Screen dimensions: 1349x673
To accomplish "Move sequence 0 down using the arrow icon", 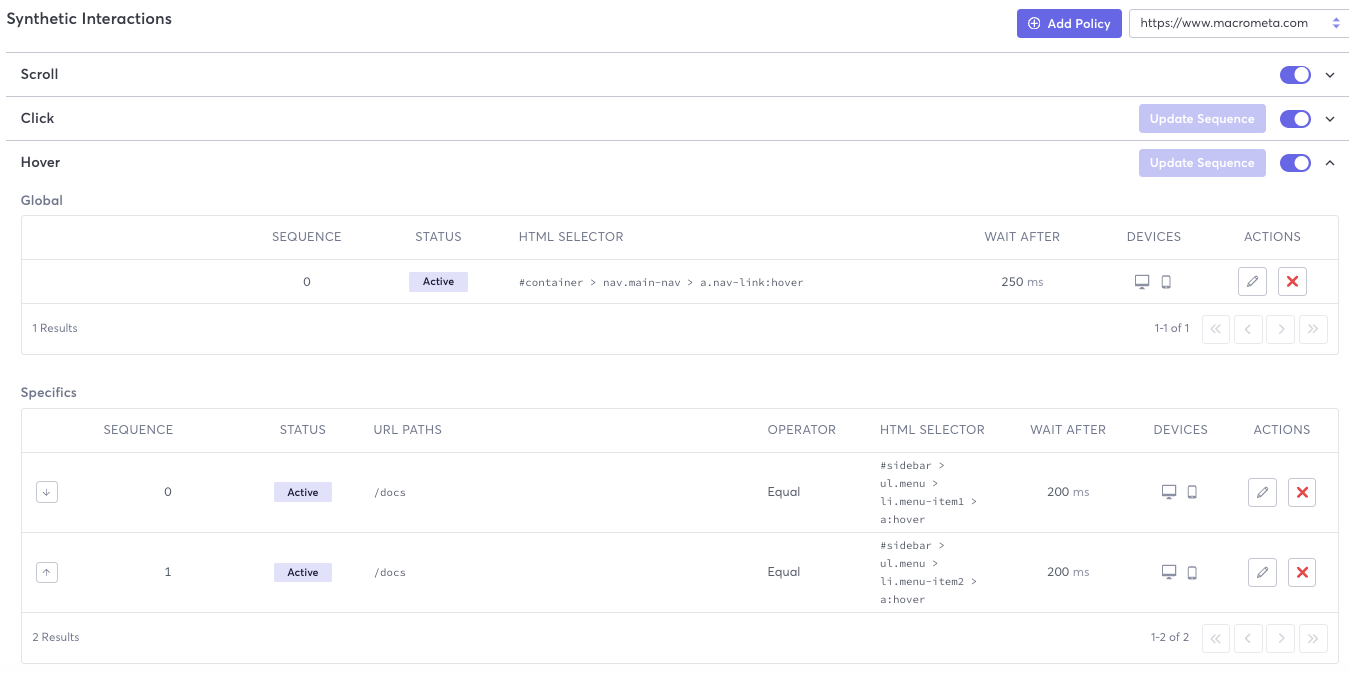I will click(x=47, y=492).
